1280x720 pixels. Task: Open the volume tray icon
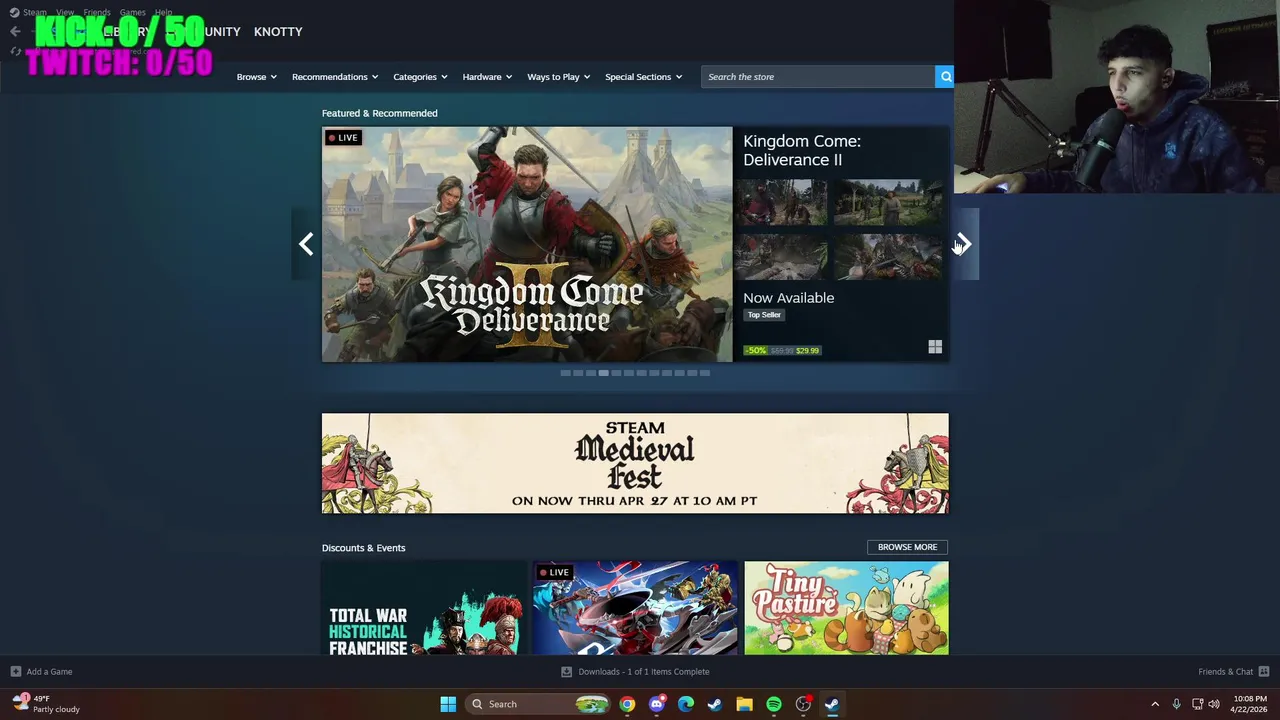tap(1215, 704)
